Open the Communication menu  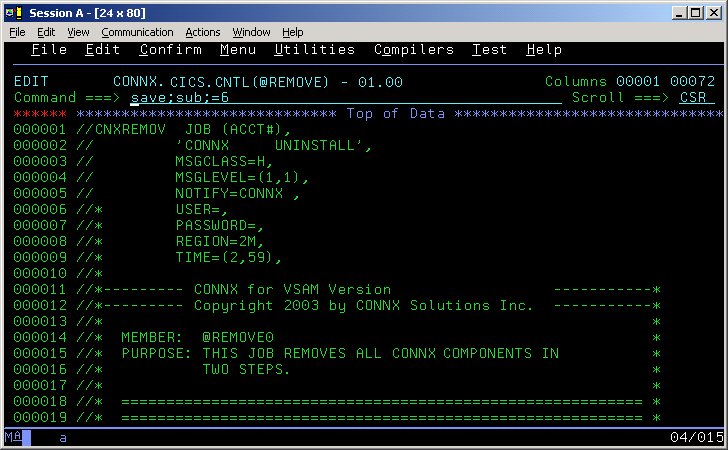point(137,32)
